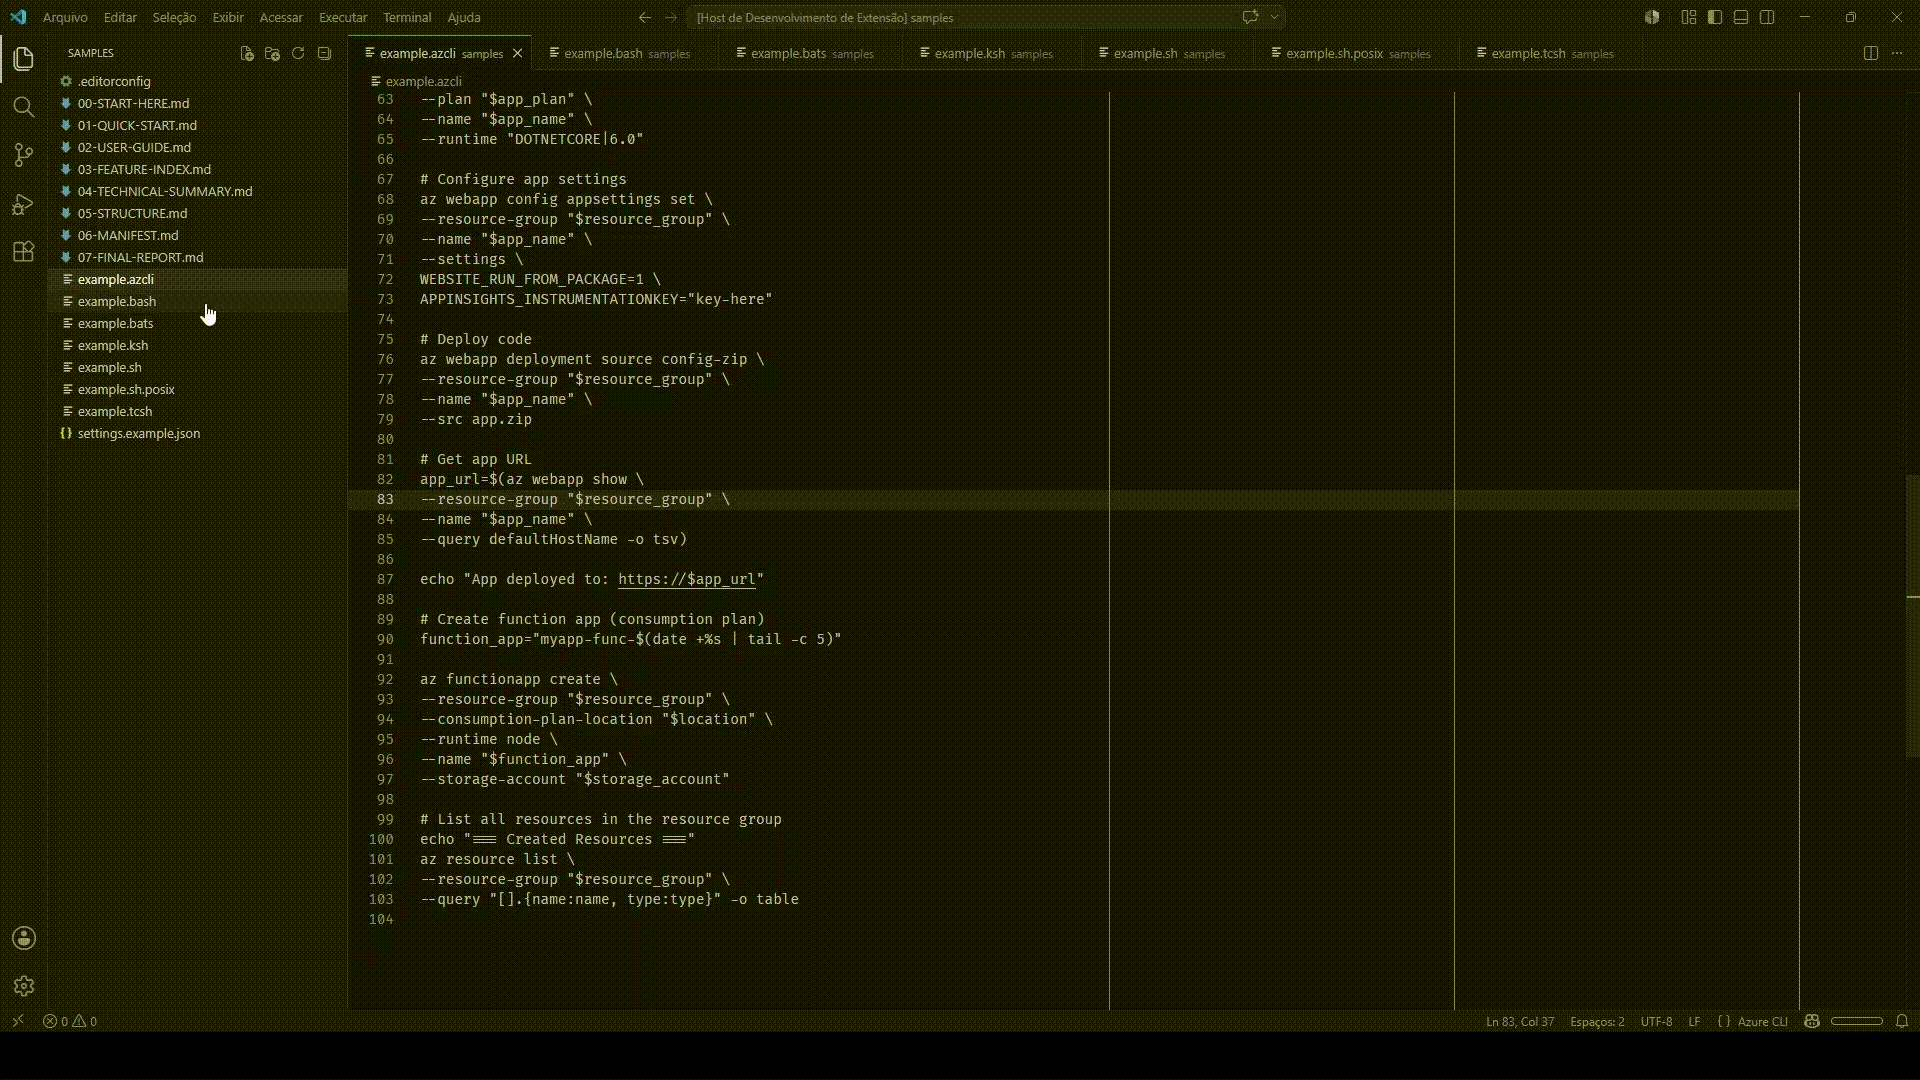Viewport: 1920px width, 1080px height.
Task: Collapse all folders in explorer
Action: [324, 53]
